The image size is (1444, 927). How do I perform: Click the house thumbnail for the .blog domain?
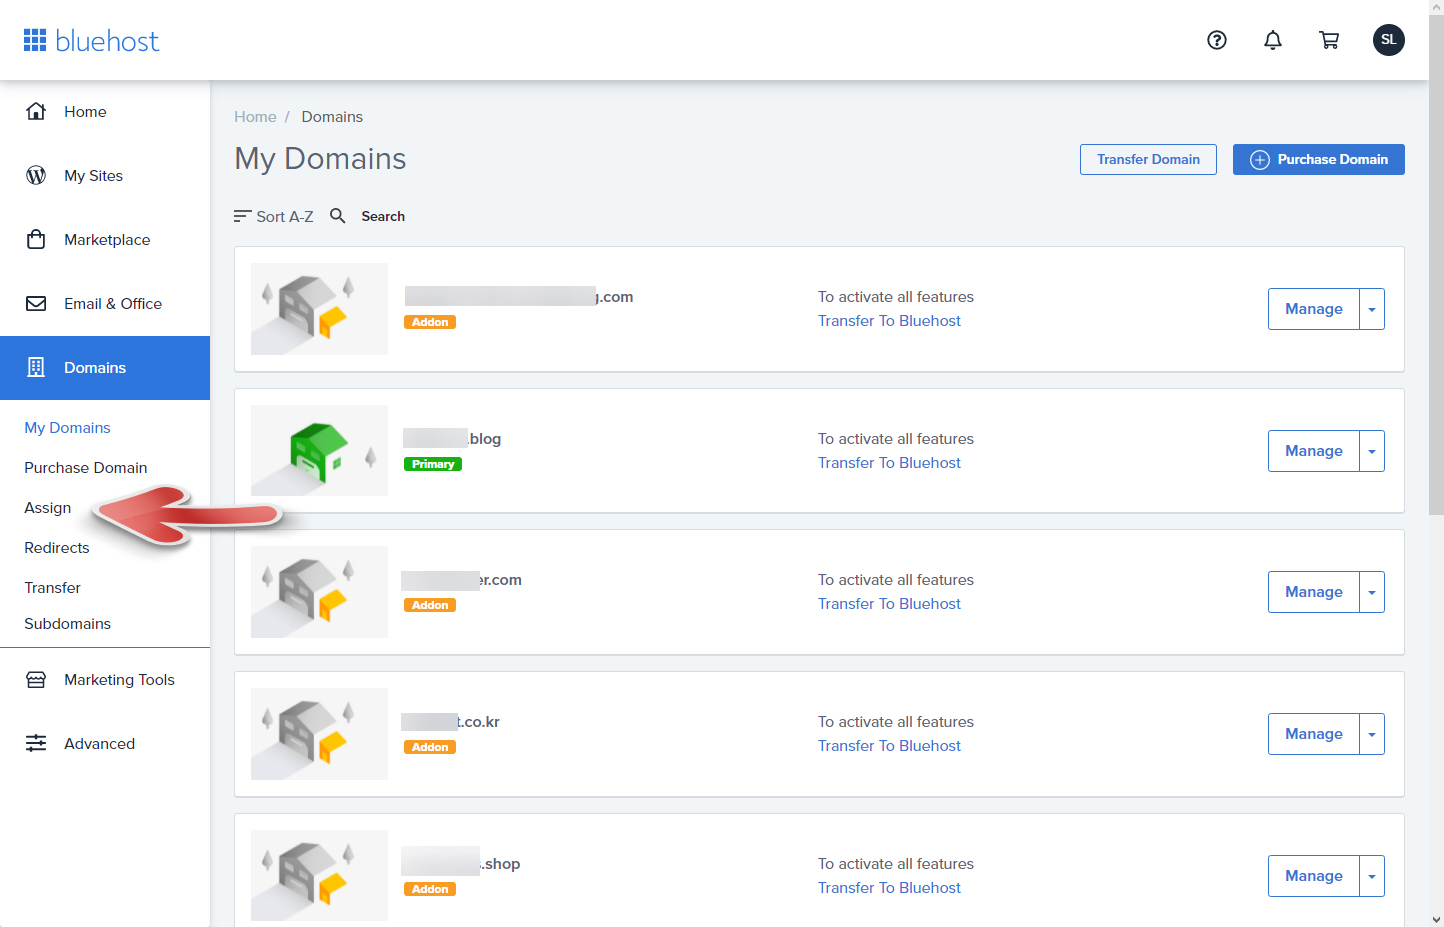319,450
